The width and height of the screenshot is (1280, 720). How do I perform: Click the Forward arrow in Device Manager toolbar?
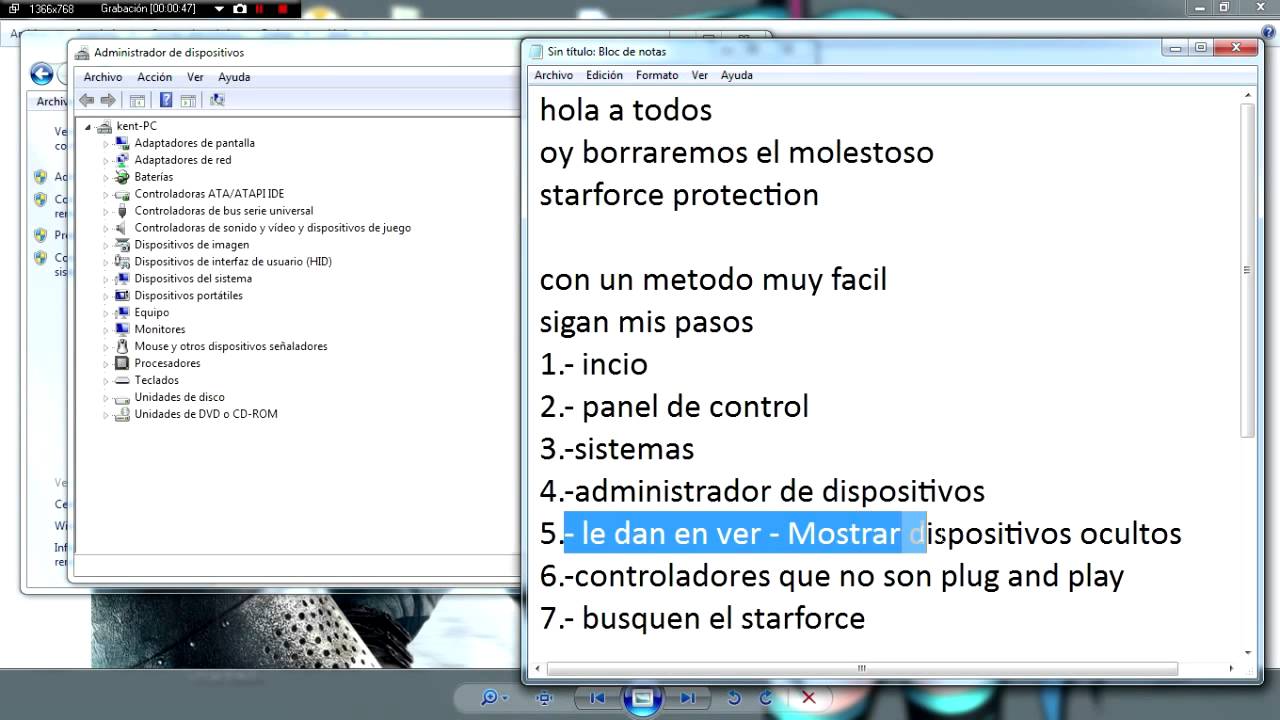108,100
